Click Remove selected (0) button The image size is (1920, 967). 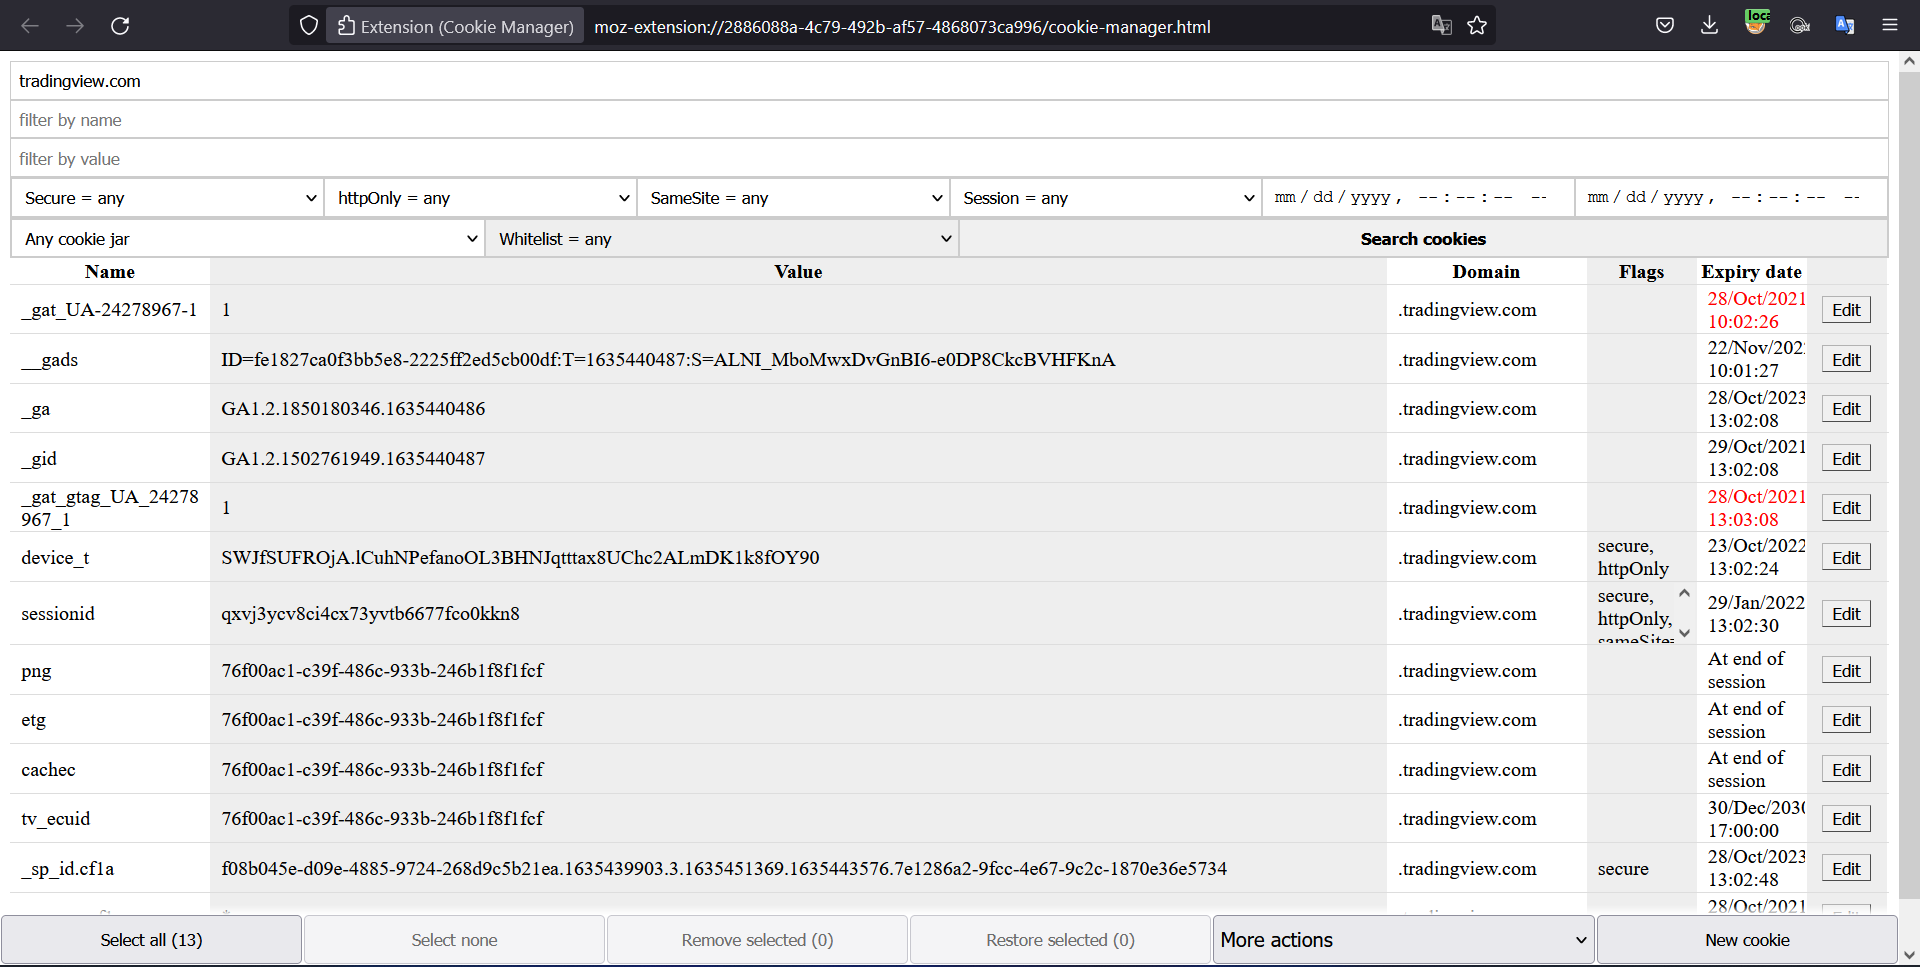[x=757, y=940]
